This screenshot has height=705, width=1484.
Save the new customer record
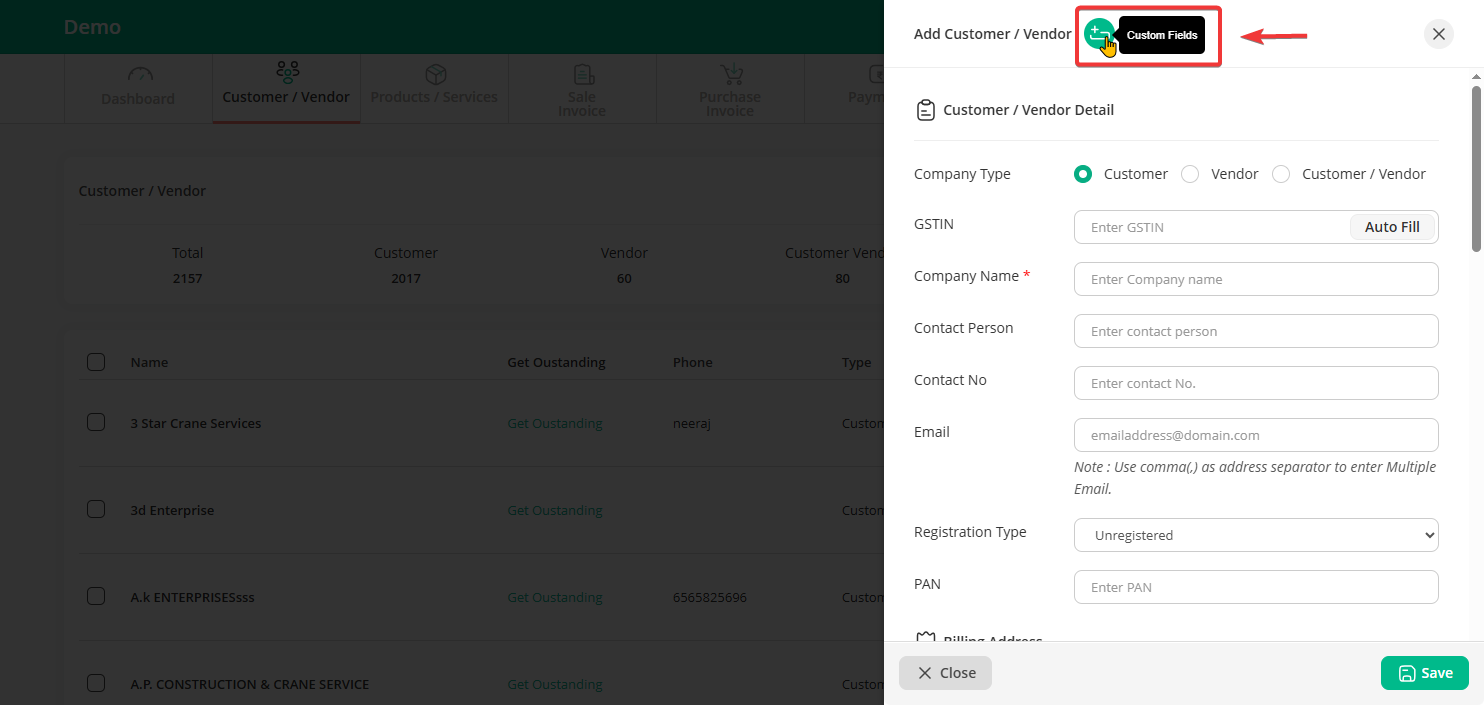[x=1424, y=673]
